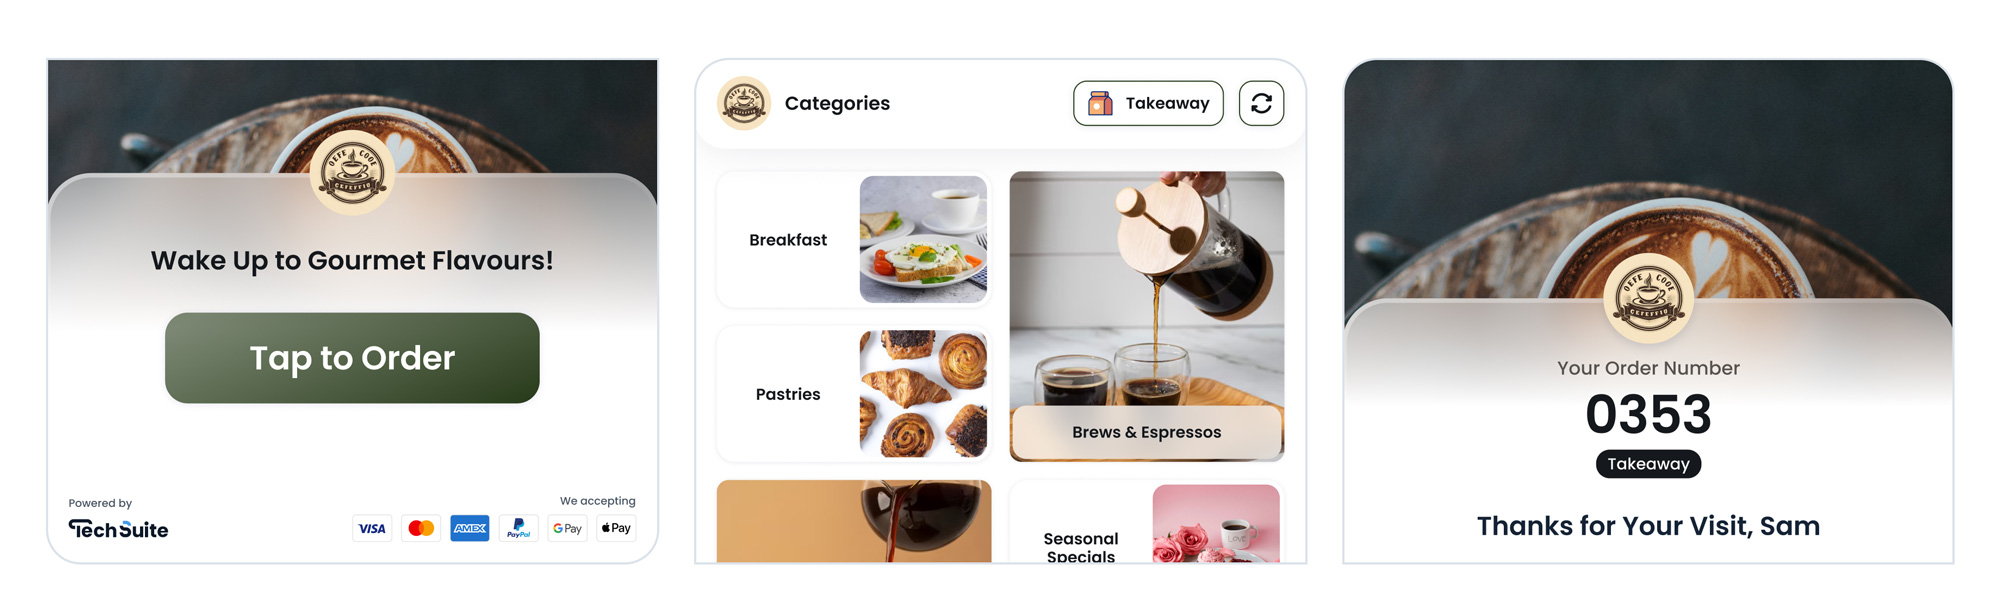Open the Pastries category
This screenshot has width=2000, height=611.
(x=854, y=394)
